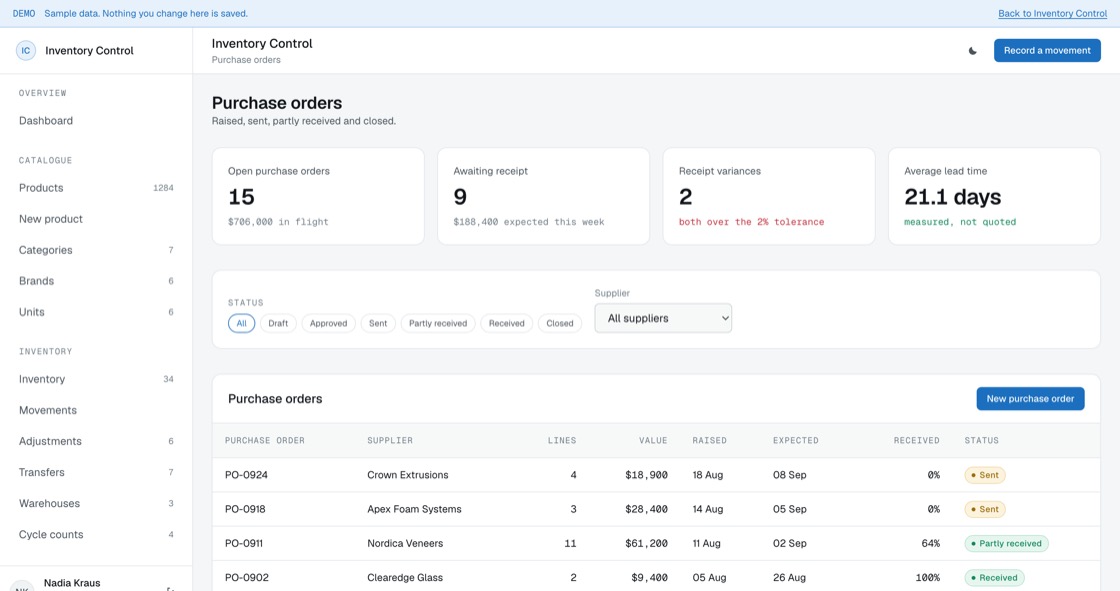Viewport: 1120px width, 591px height.
Task: Open the Awaiting receipt card
Action: tap(544, 197)
